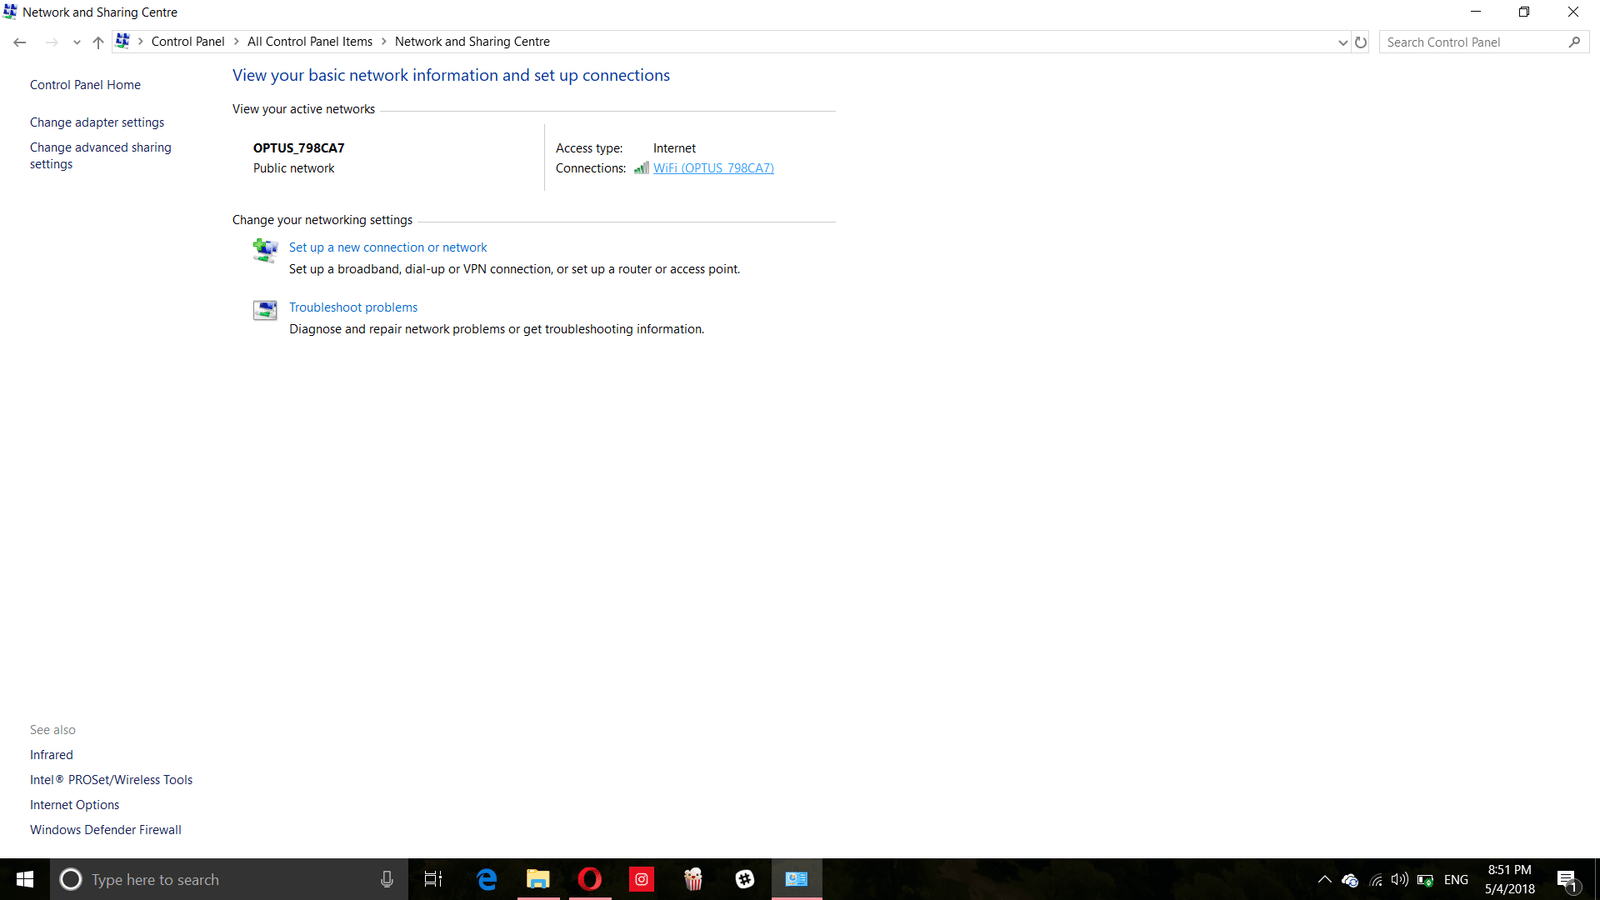Click the OneDrive cloud tray icon
The width and height of the screenshot is (1600, 900).
pyautogui.click(x=1350, y=880)
